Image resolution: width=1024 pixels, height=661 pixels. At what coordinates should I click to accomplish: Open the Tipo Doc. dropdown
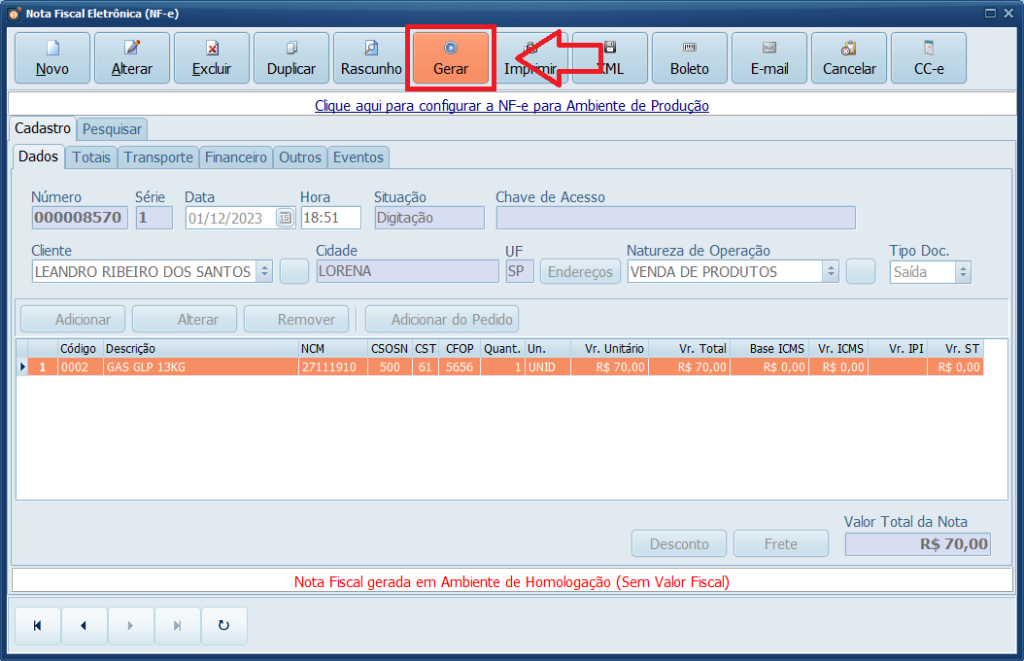click(962, 272)
